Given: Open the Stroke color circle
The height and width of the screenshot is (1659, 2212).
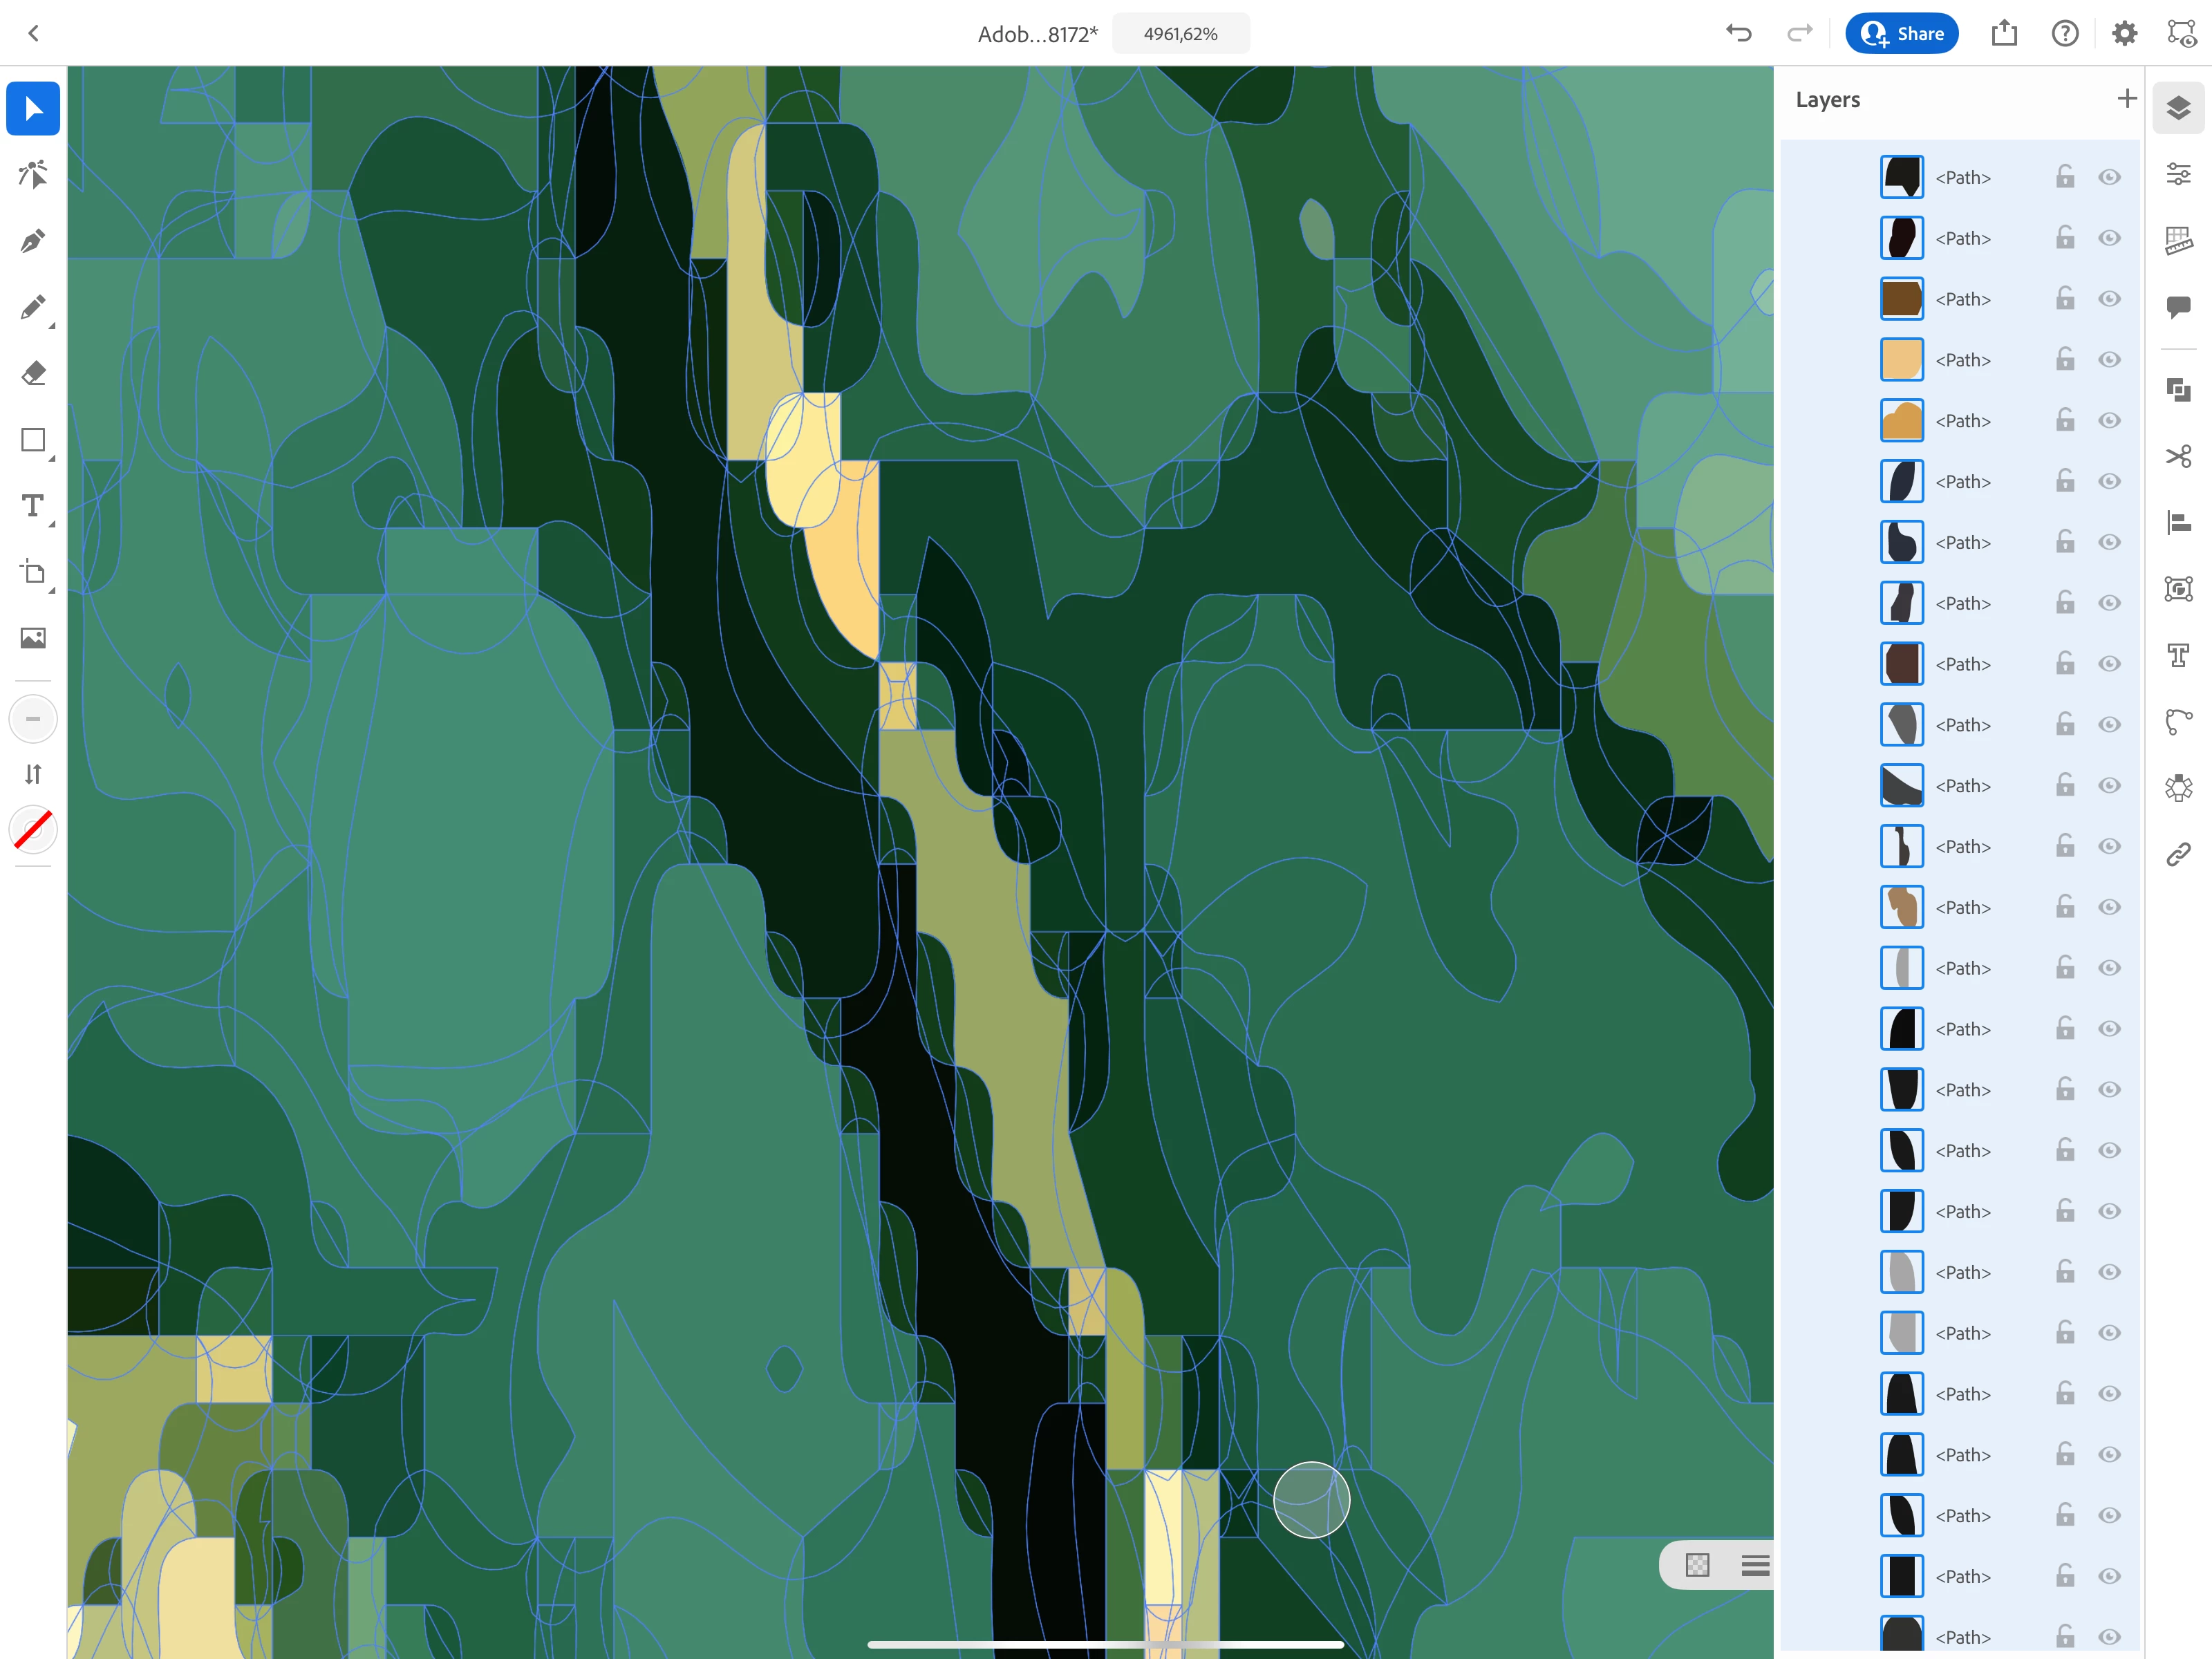Looking at the screenshot, I should [x=33, y=830].
